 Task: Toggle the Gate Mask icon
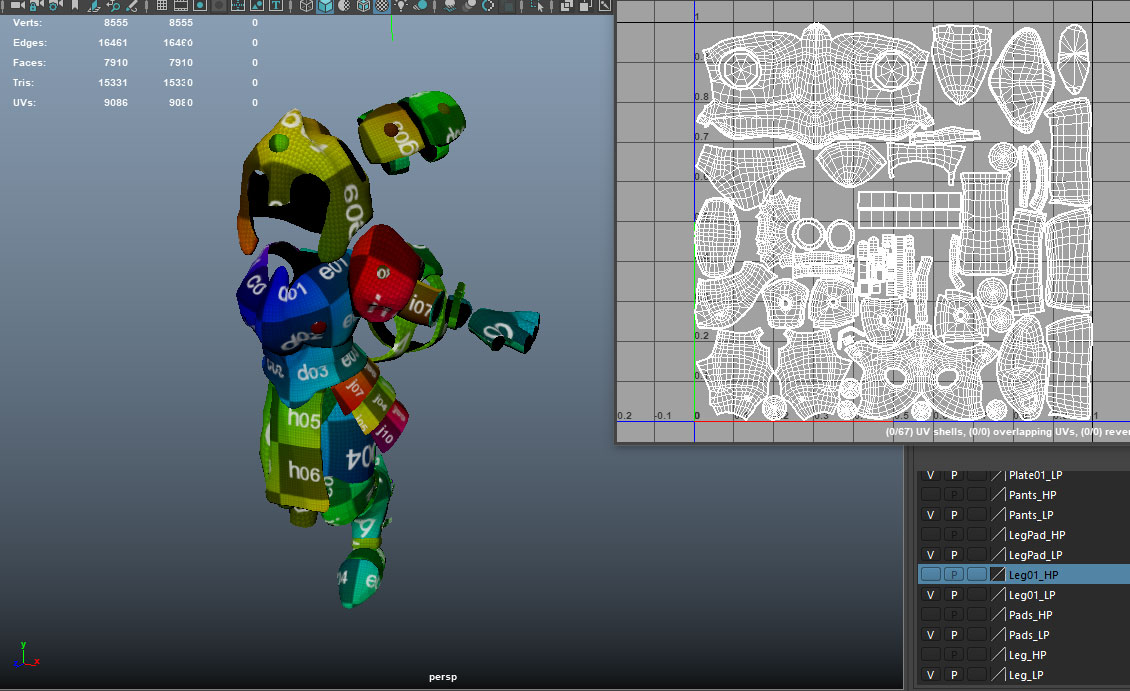click(x=218, y=6)
